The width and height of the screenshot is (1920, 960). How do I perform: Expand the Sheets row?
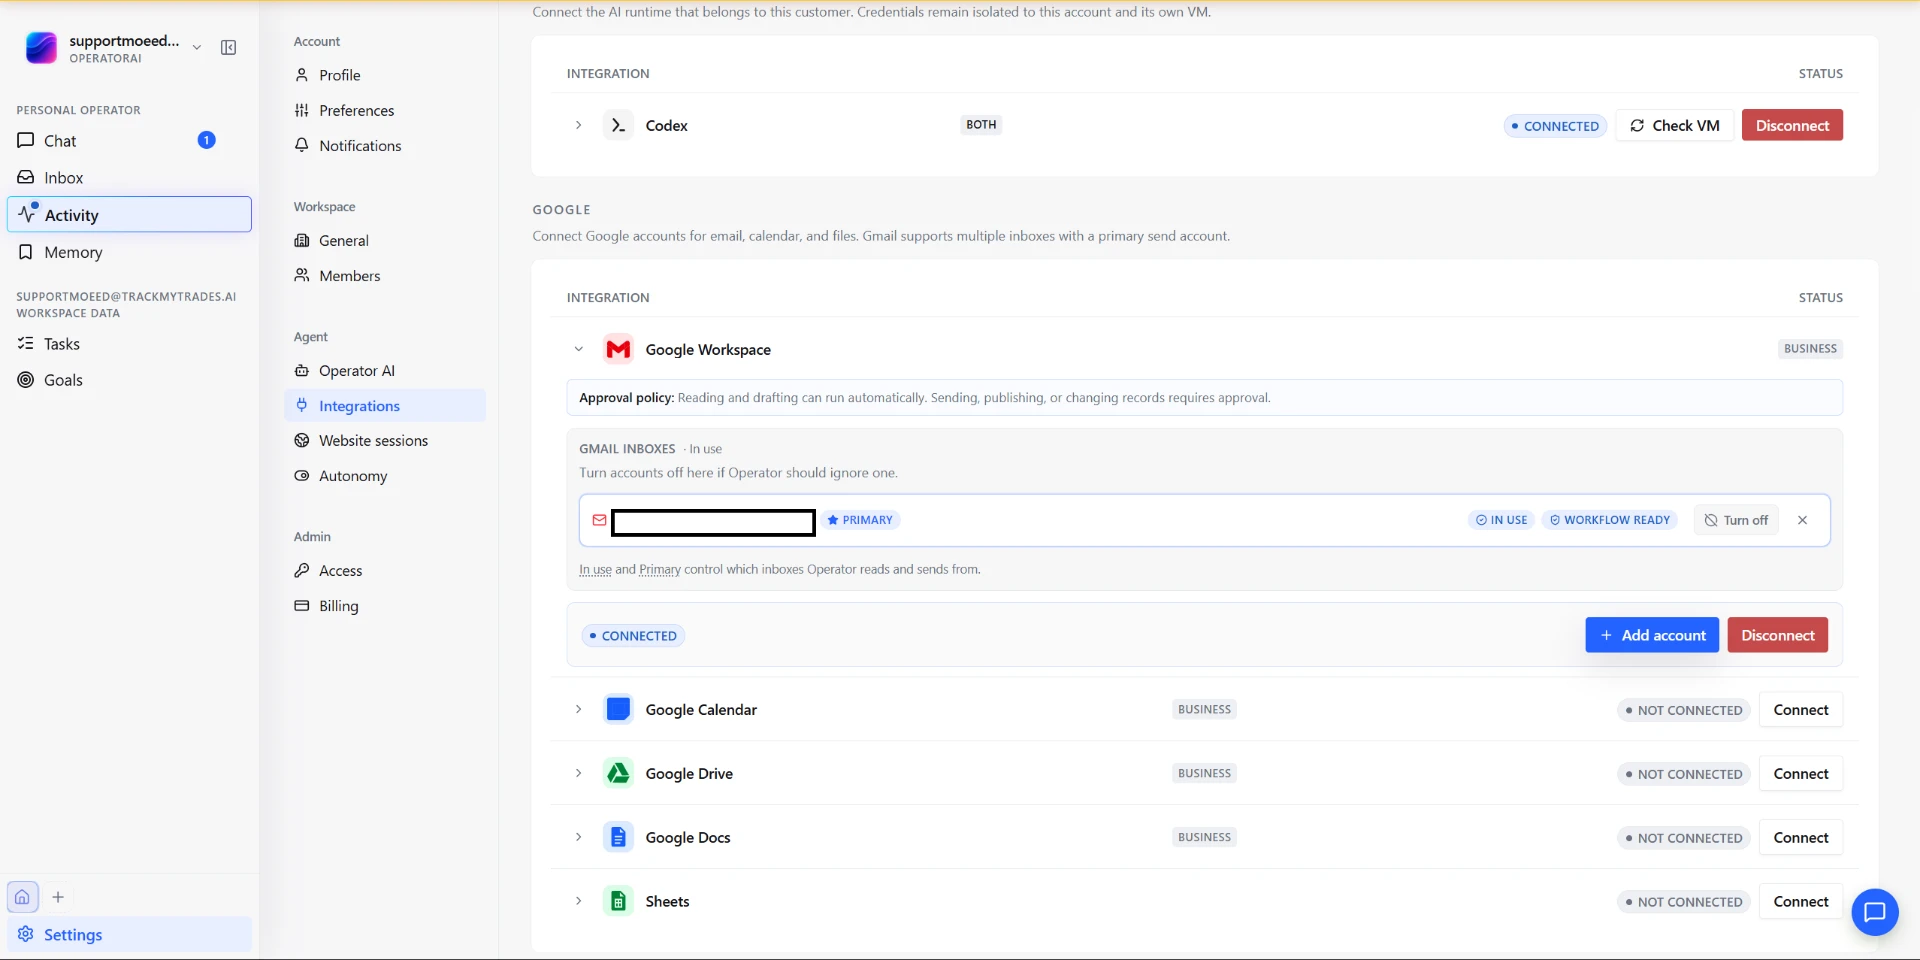(x=578, y=901)
